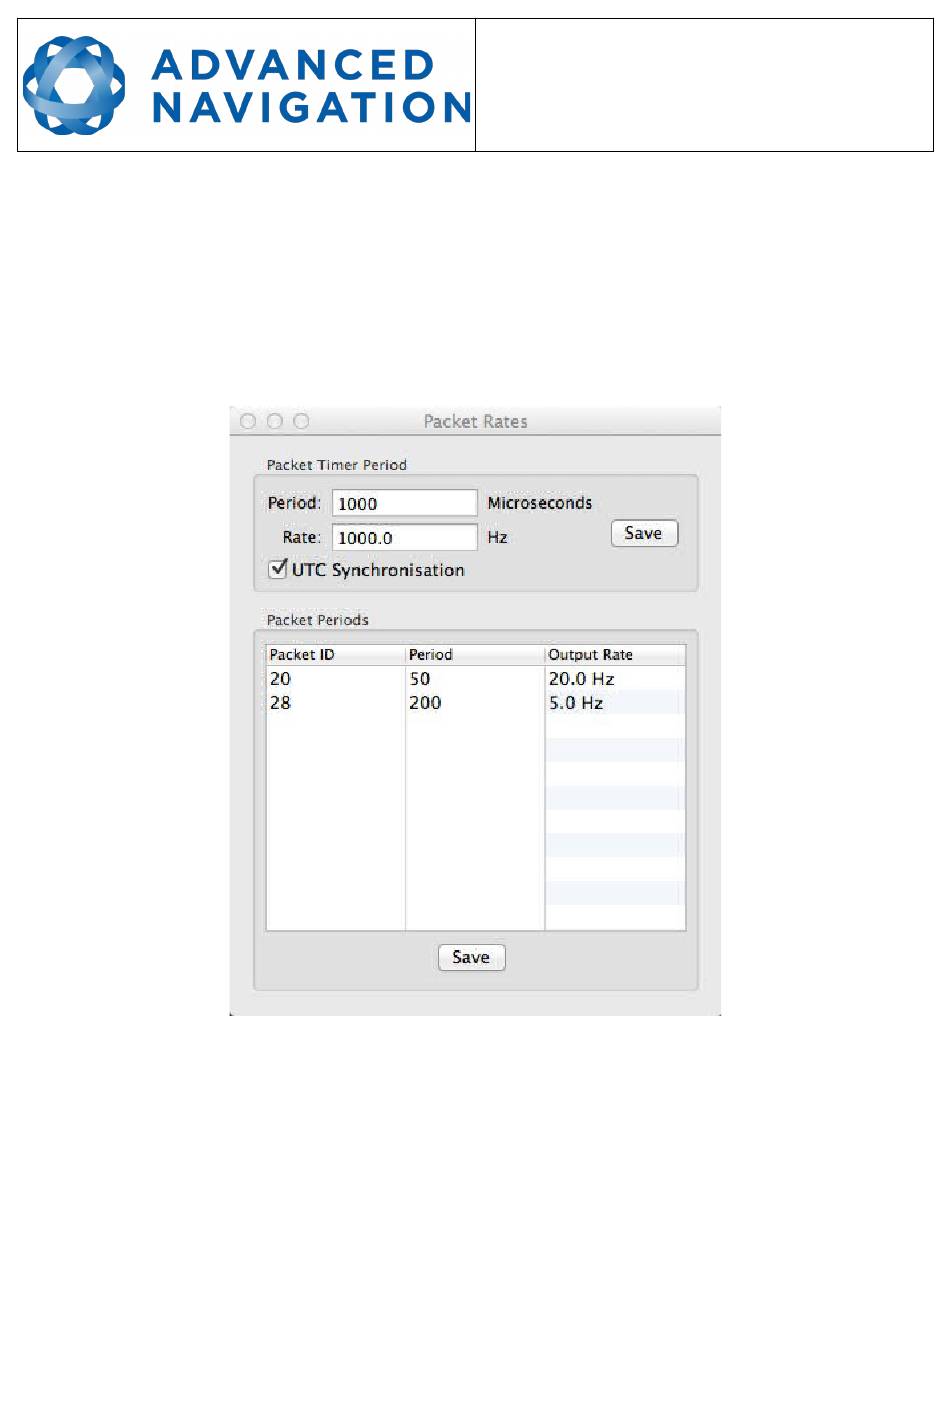Viewport: 950px width, 1419px height.
Task: Select the Period cell showing 50
Action: point(475,678)
